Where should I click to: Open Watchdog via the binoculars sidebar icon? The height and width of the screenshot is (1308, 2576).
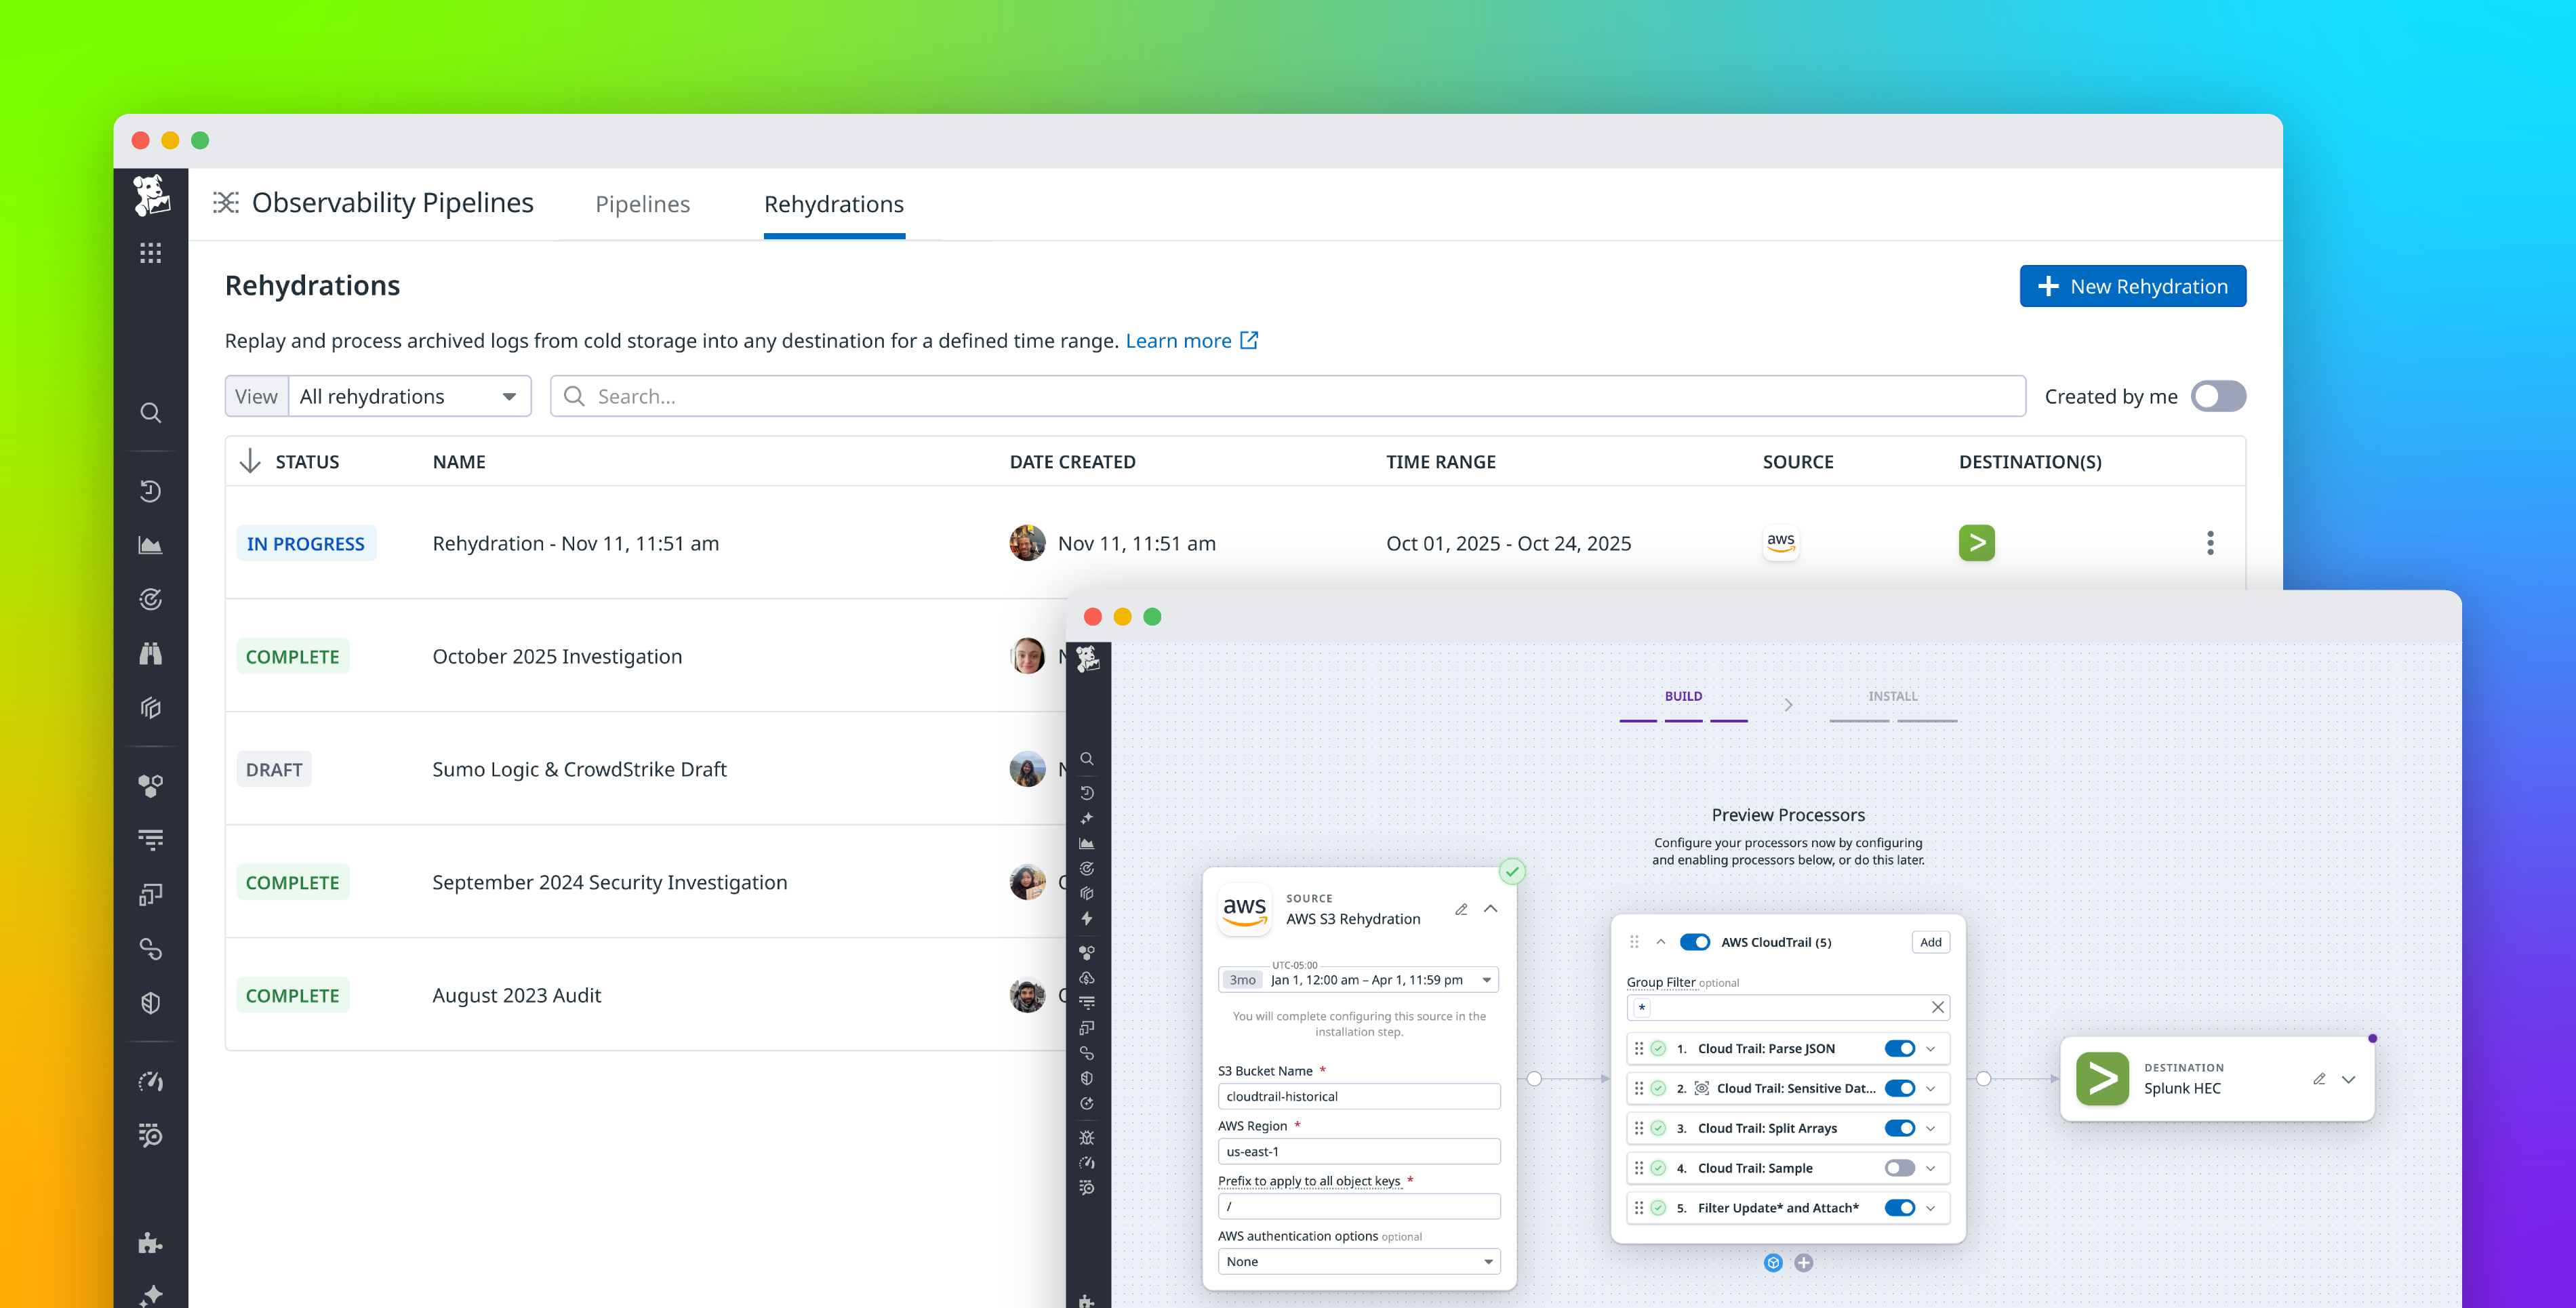tap(150, 653)
